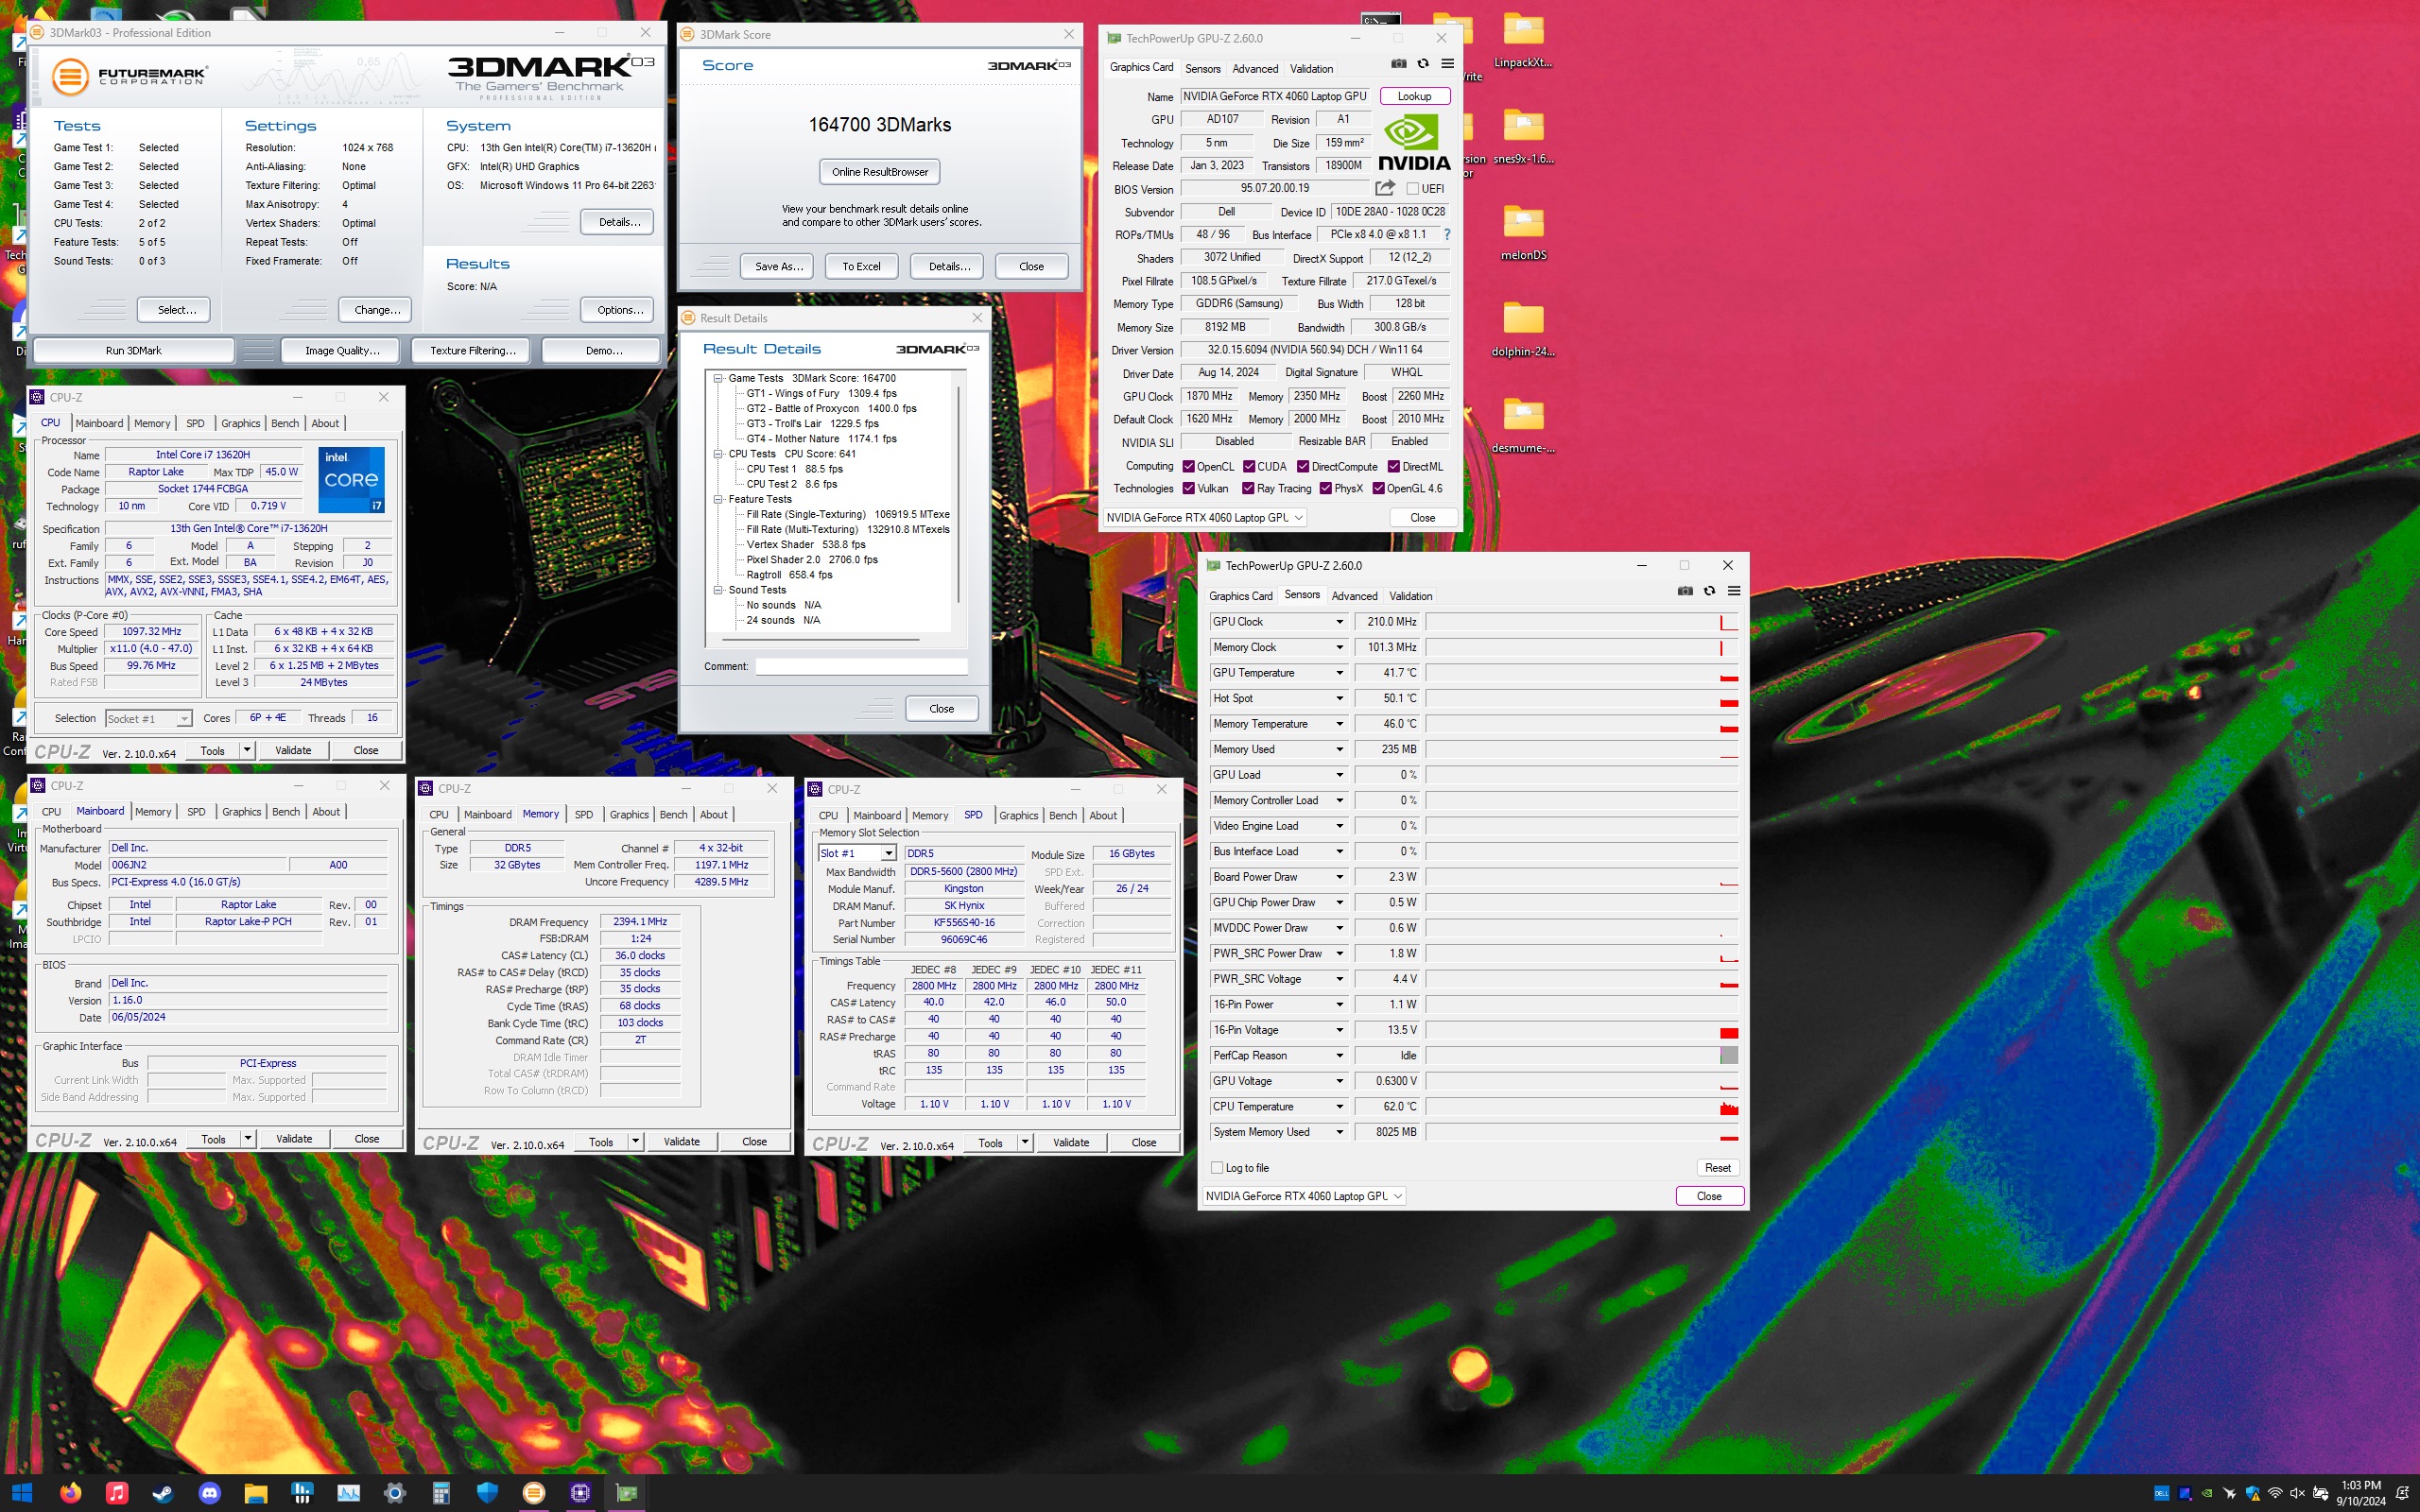Viewport: 2420px width, 1512px height.
Task: Click the Intel Core i7 logo in CPU-Z
Action: [351, 480]
